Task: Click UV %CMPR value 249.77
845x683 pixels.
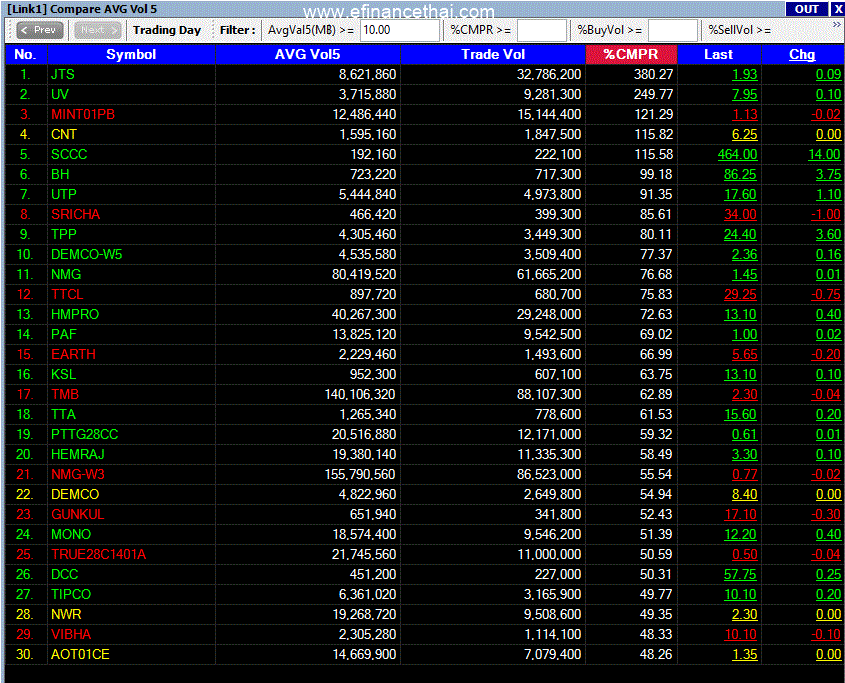Action: 653,94
